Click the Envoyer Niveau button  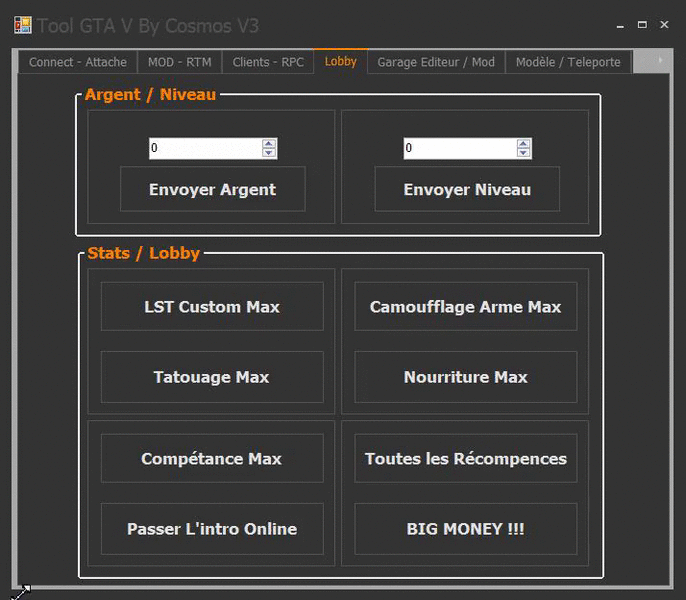(x=467, y=189)
